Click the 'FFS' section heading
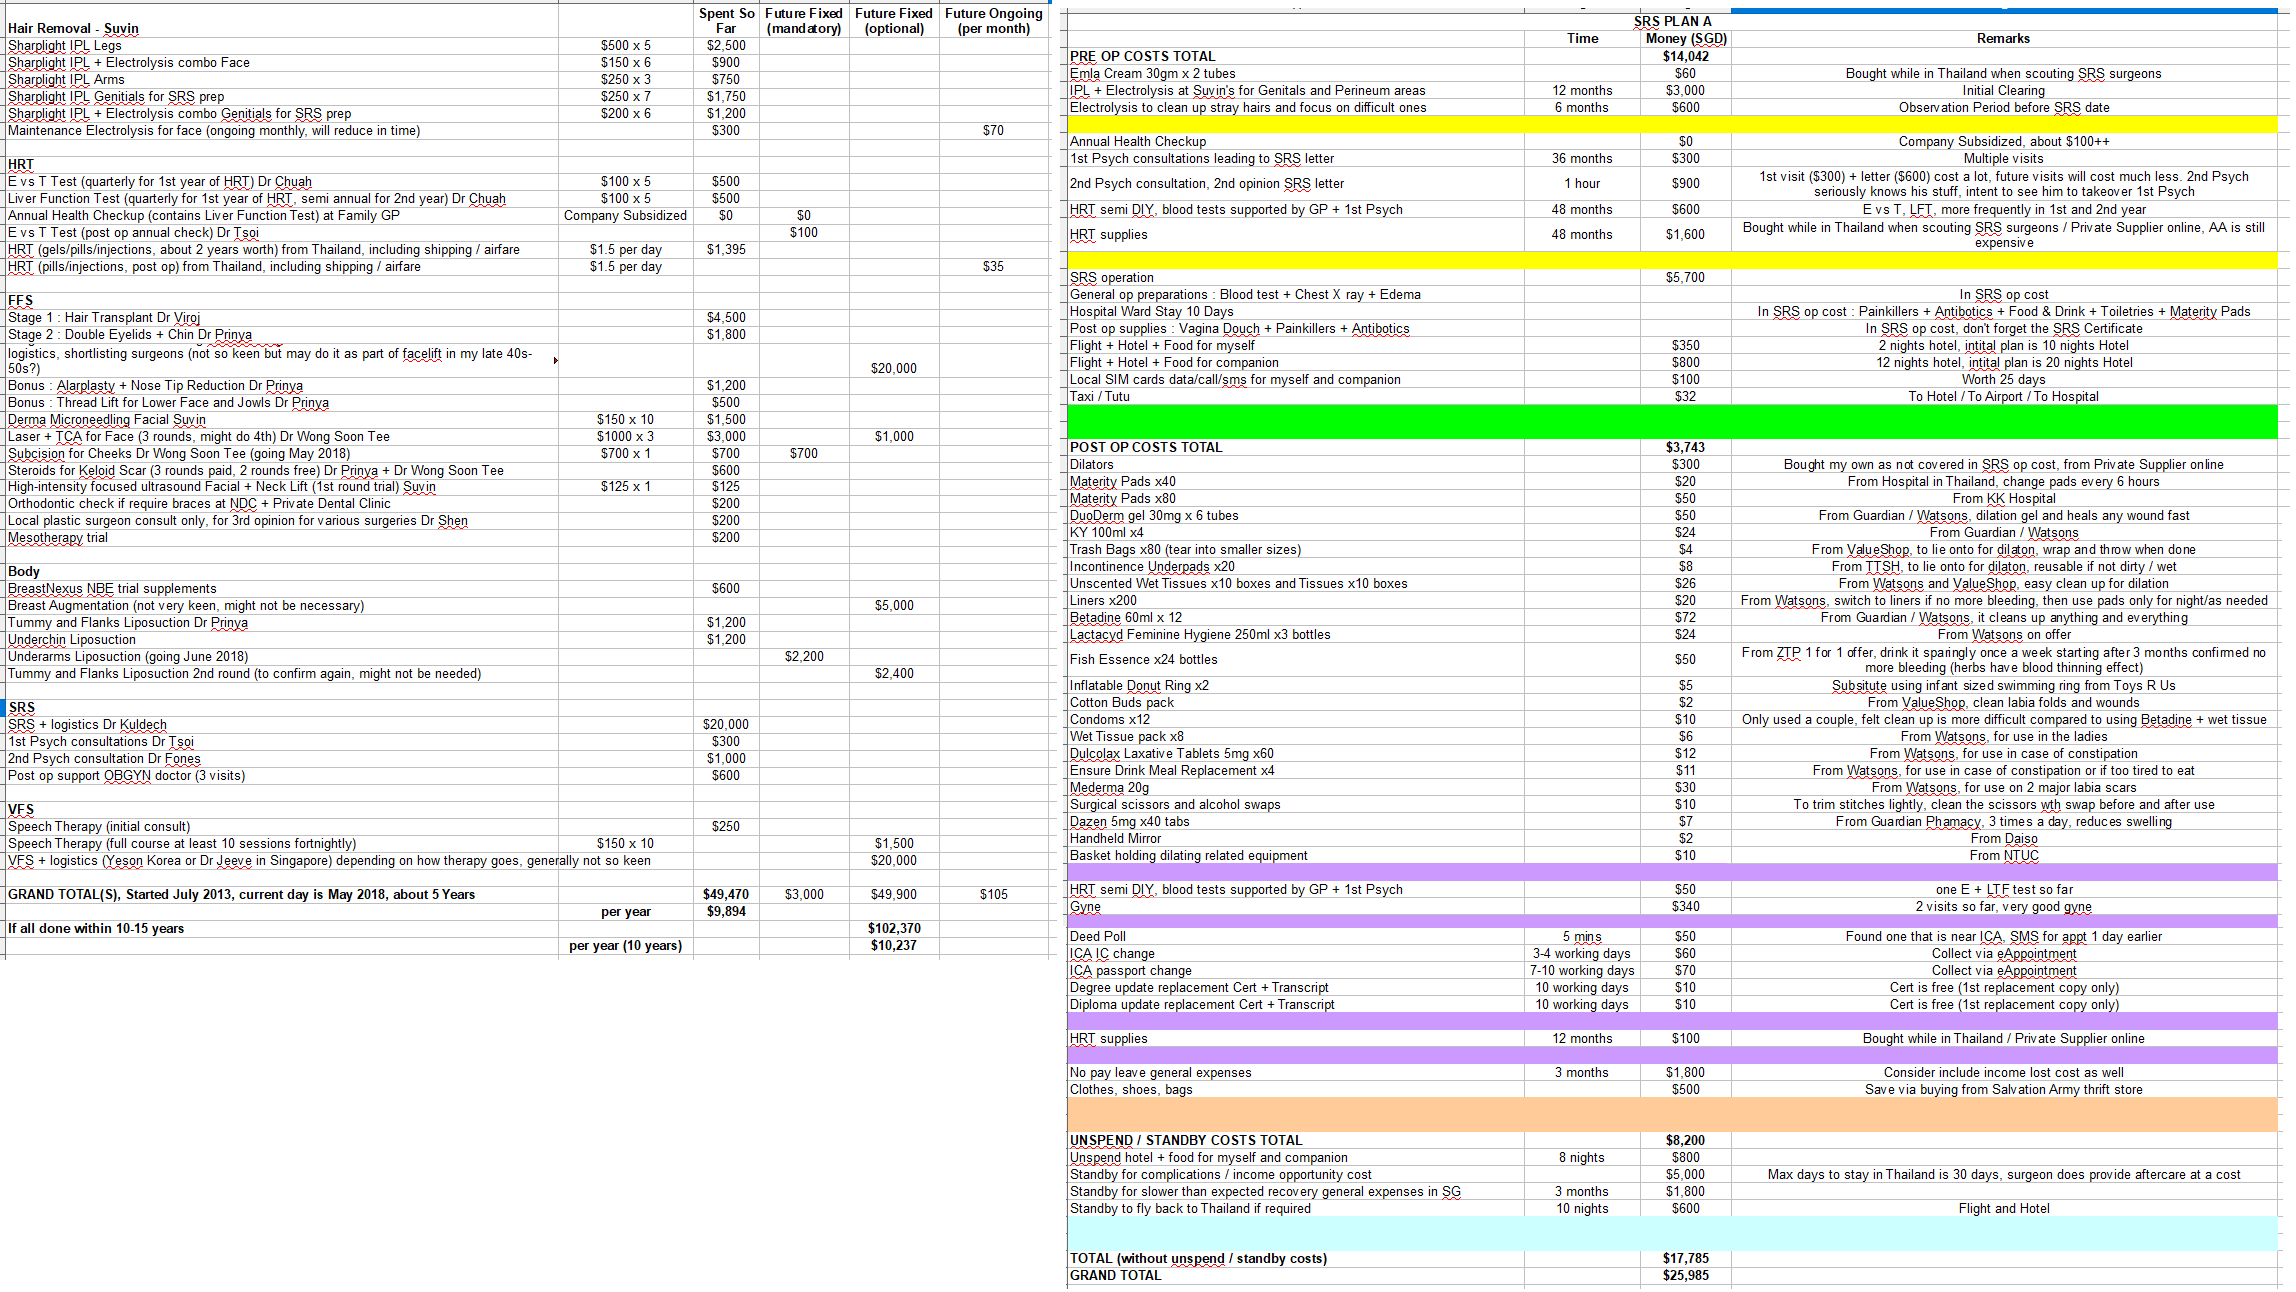This screenshot has height=1292, width=2296. coord(20,300)
